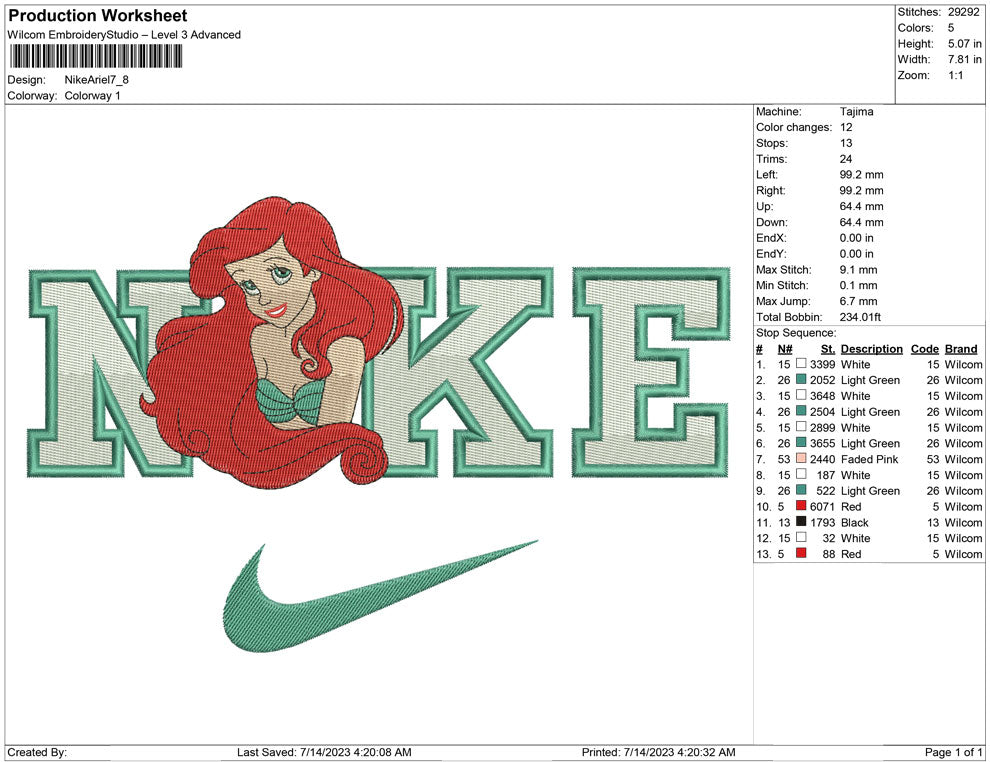This screenshot has height=762, width=990.
Task: Click the design name NikeAriel7_8
Action: (x=97, y=80)
